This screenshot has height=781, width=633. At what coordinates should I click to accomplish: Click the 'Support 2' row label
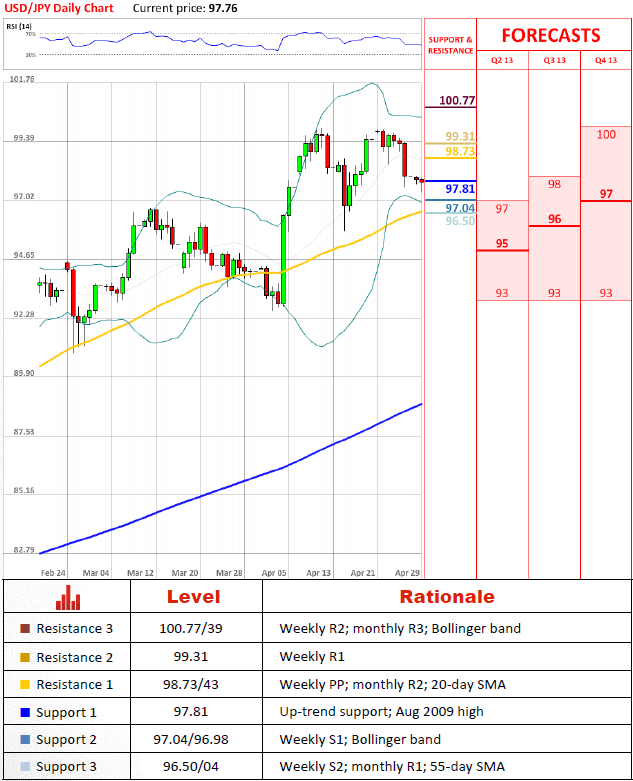(x=66, y=740)
